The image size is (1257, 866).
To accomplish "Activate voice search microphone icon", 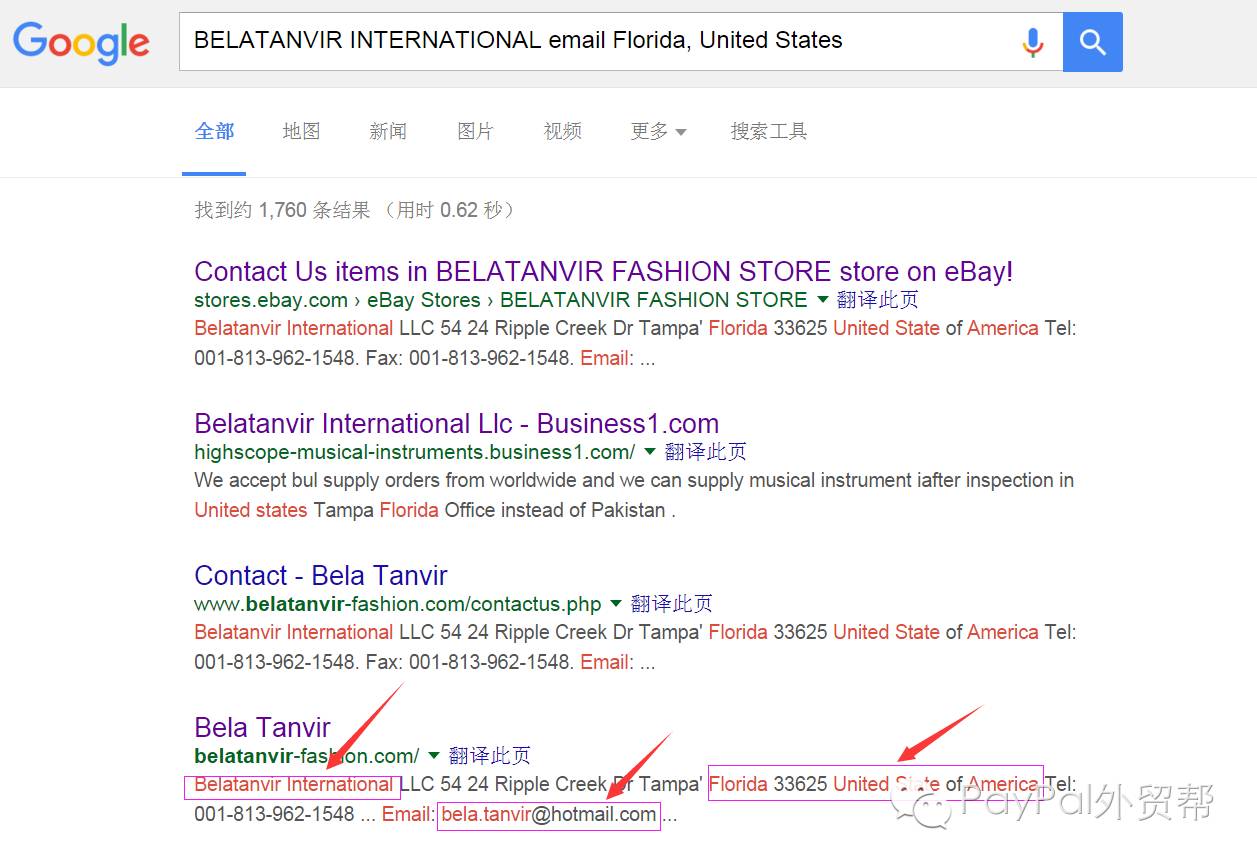I will tap(1033, 42).
